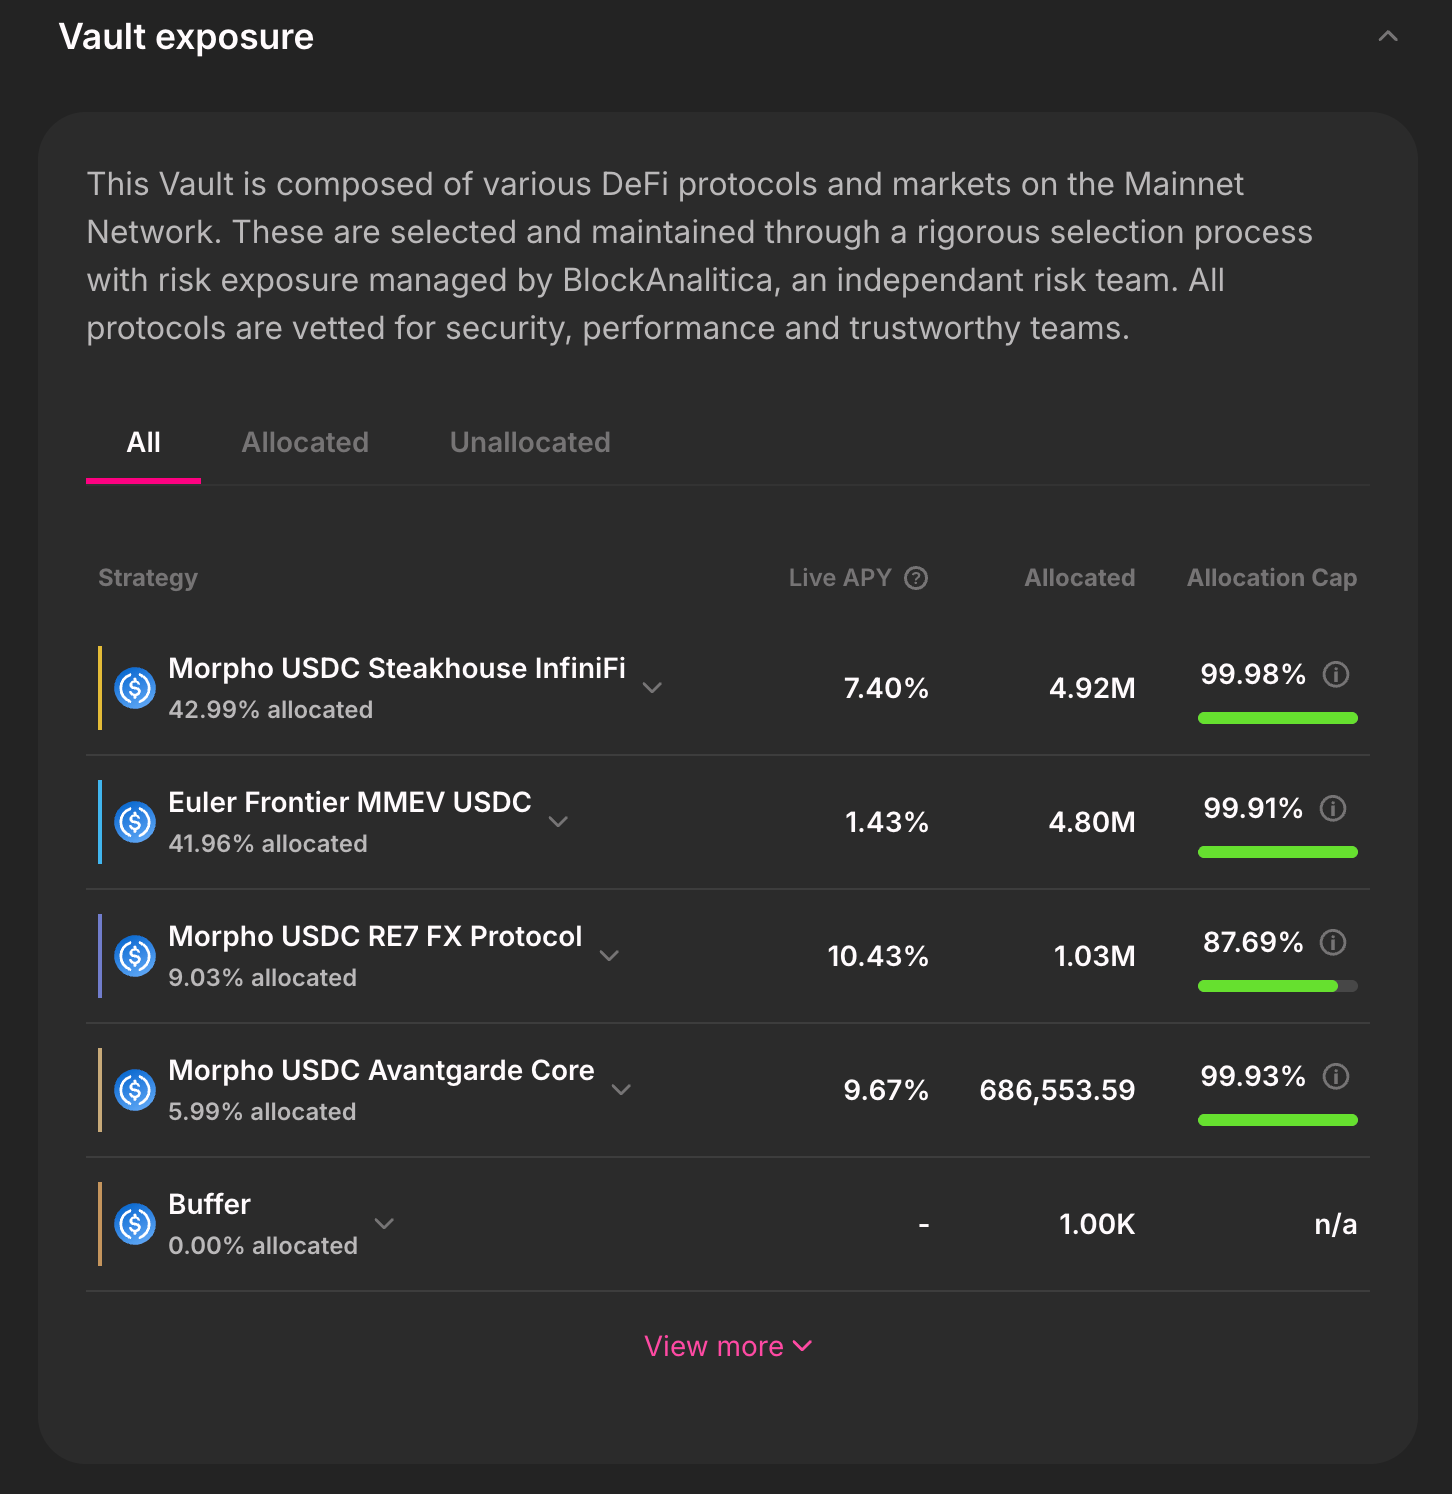Collapse the Vault exposure section
Screen dimensions: 1452x1494
1388,37
